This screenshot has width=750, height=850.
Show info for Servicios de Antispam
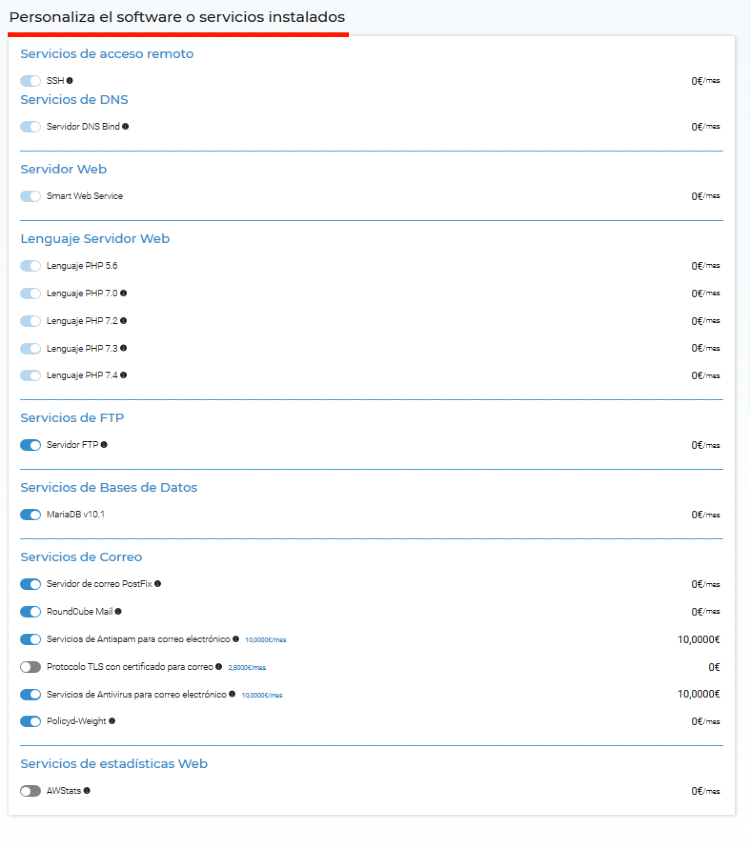click(236, 639)
